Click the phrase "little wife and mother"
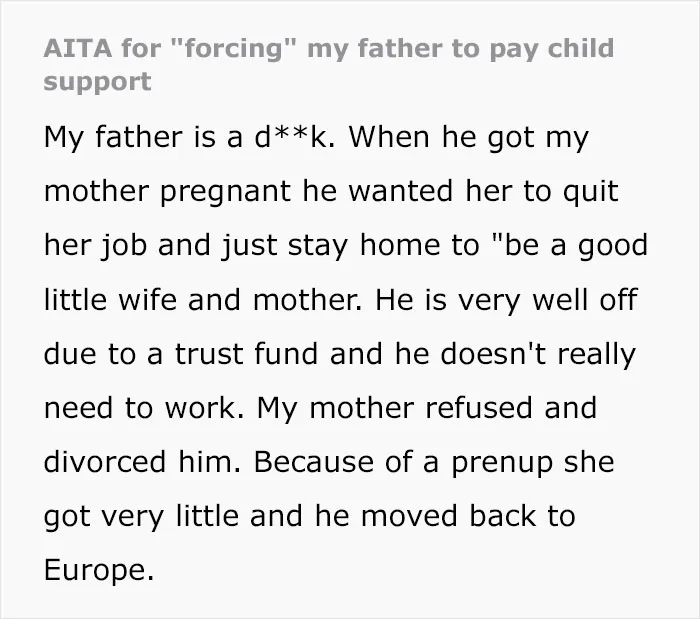 (201, 299)
